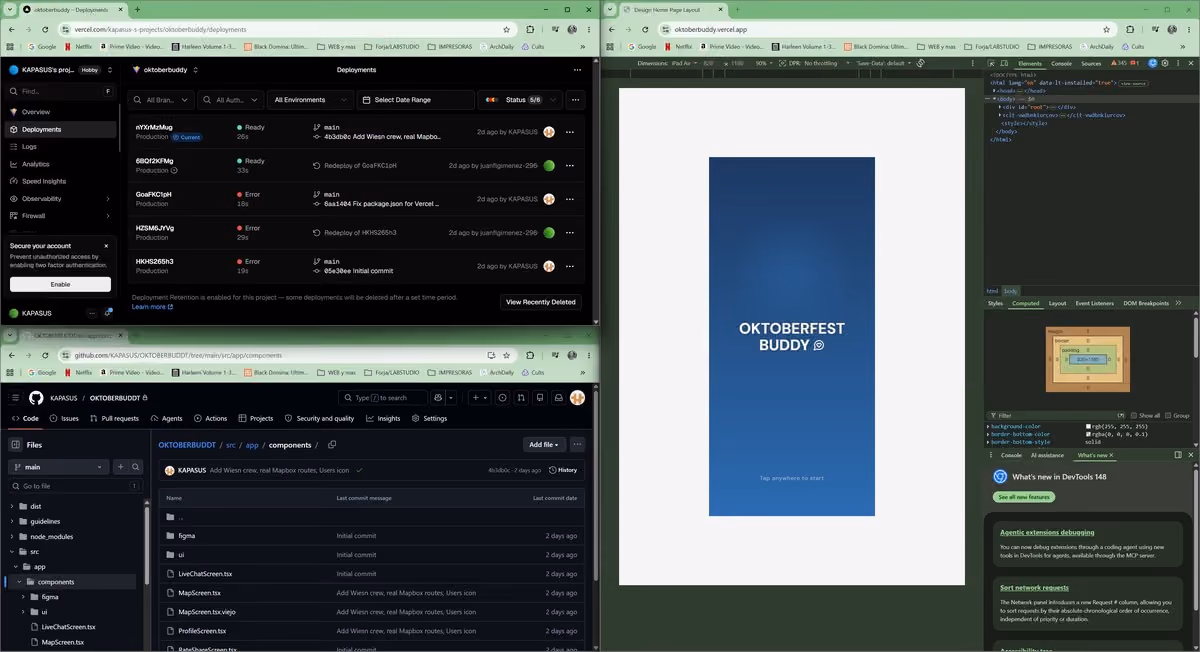1200x652 pixels.
Task: Open the GitHub Copilot icon
Action: (438, 397)
